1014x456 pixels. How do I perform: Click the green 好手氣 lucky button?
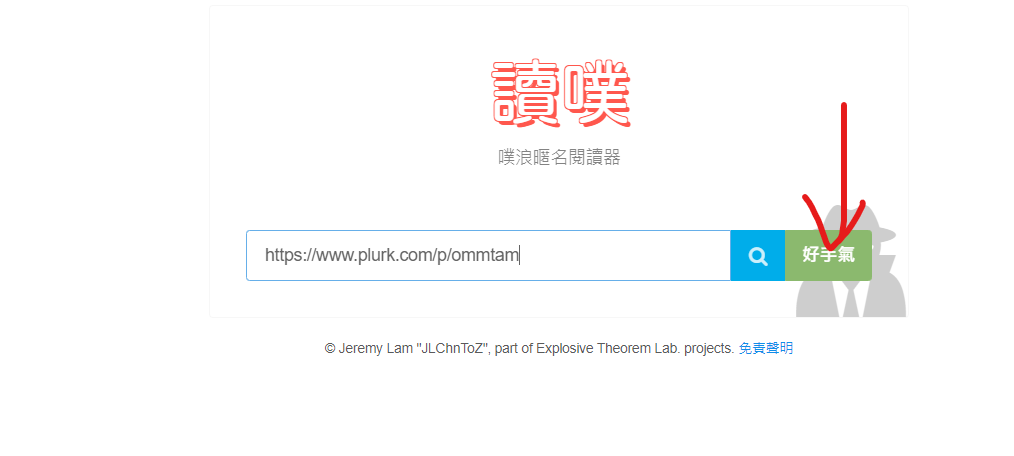click(828, 255)
